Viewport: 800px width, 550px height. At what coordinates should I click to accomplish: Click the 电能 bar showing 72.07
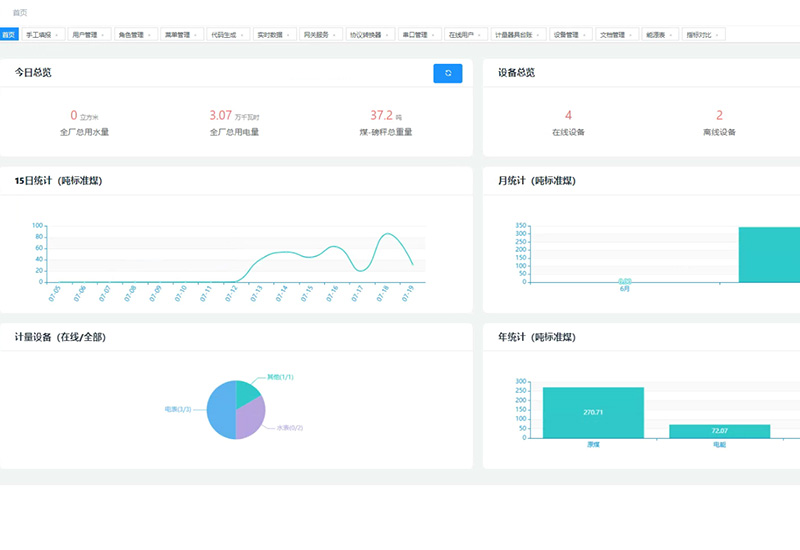click(x=719, y=431)
